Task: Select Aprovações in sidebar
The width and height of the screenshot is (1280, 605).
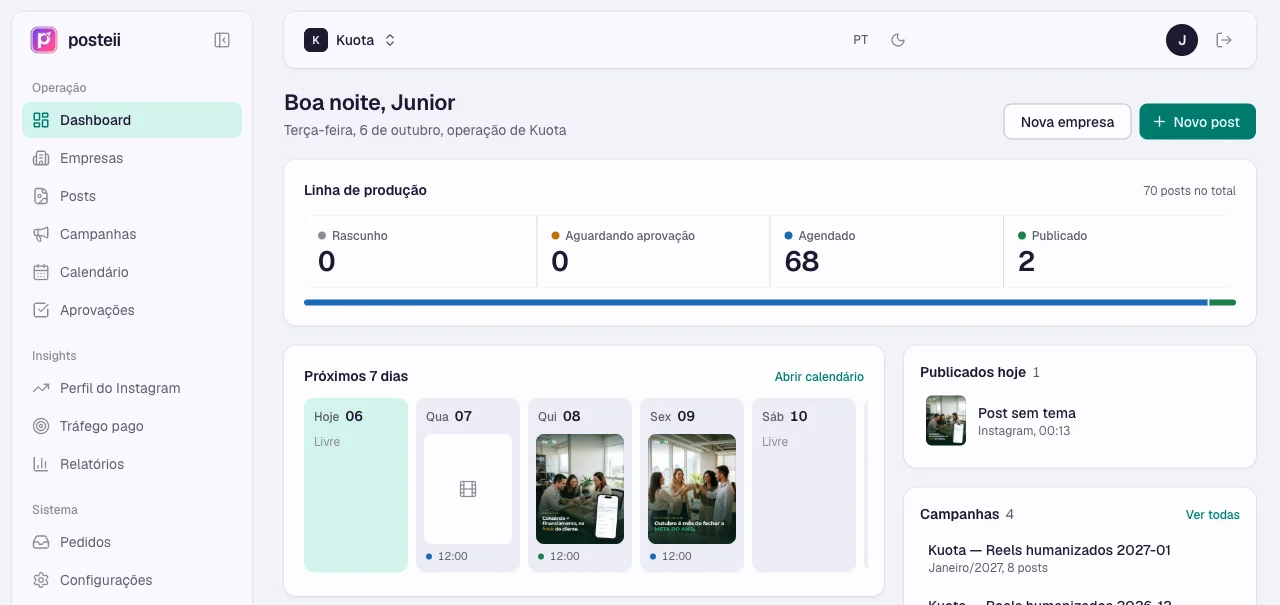Action: click(x=132, y=310)
